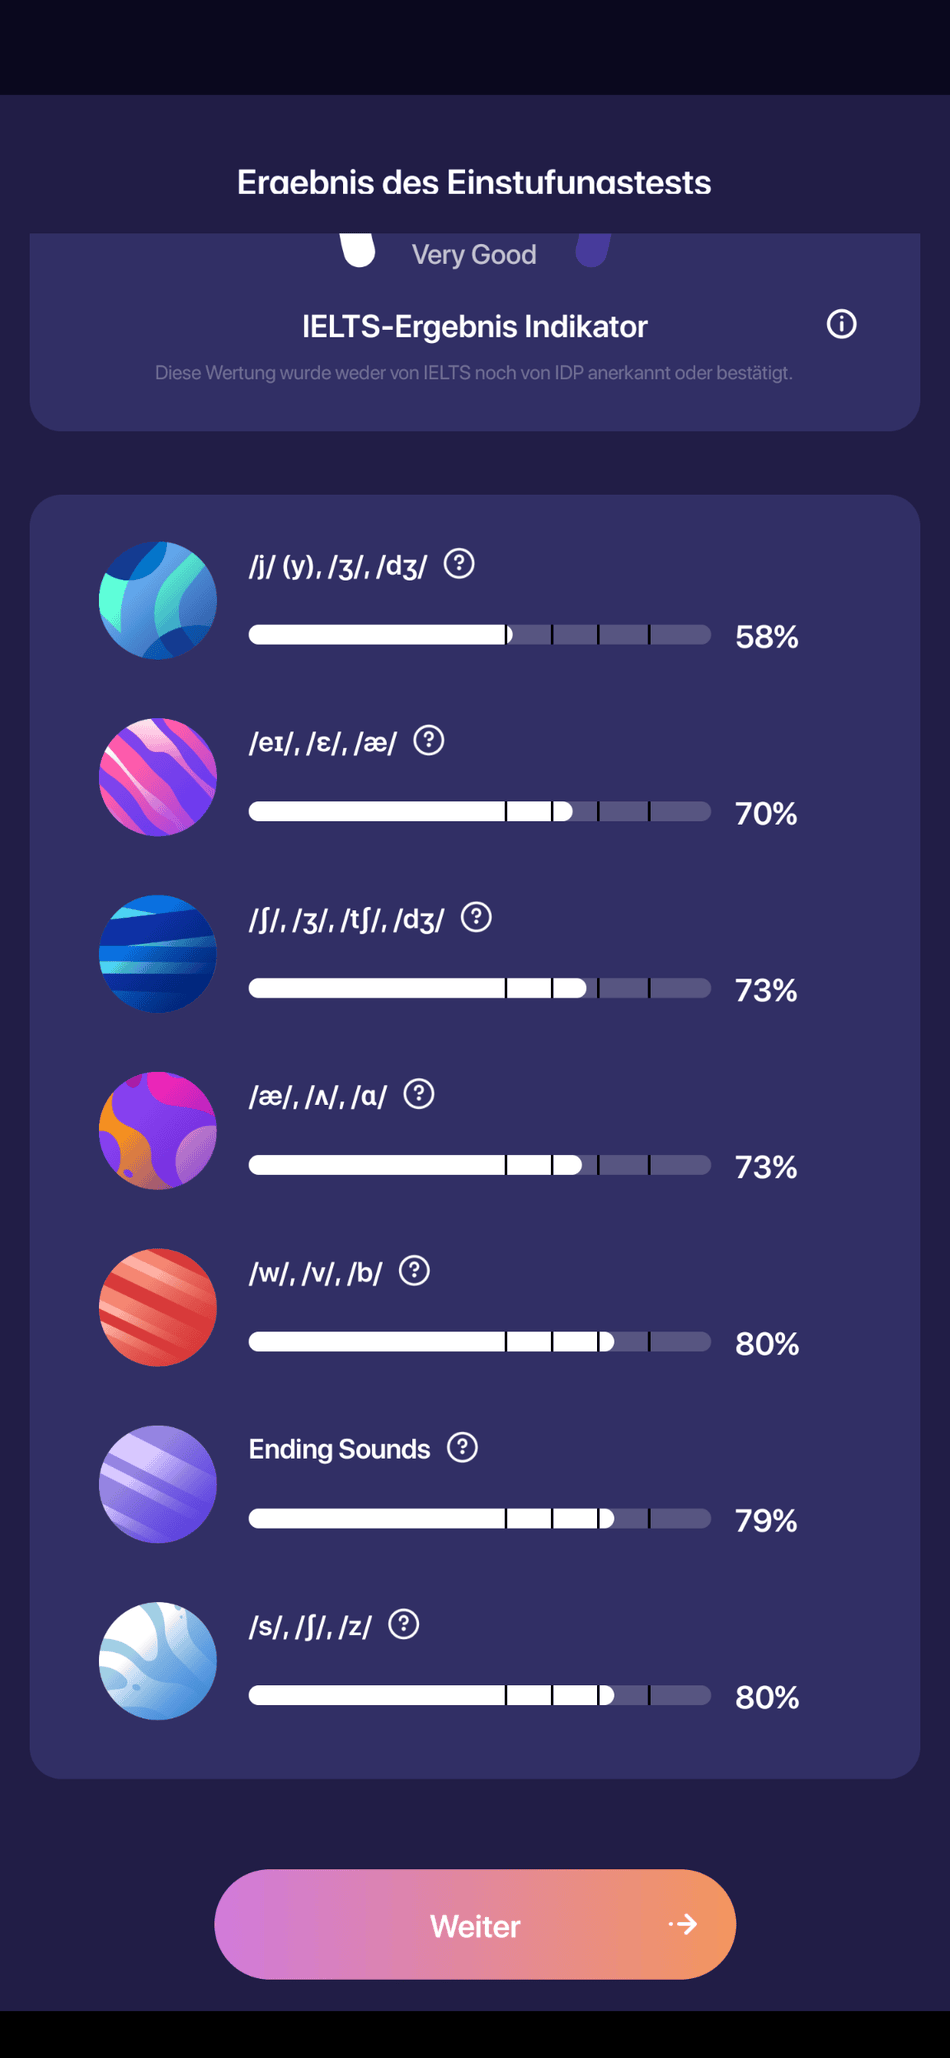The height and width of the screenshot is (2058, 950).
Task: Select the red striped planet thumbnail
Action: pos(158,1307)
